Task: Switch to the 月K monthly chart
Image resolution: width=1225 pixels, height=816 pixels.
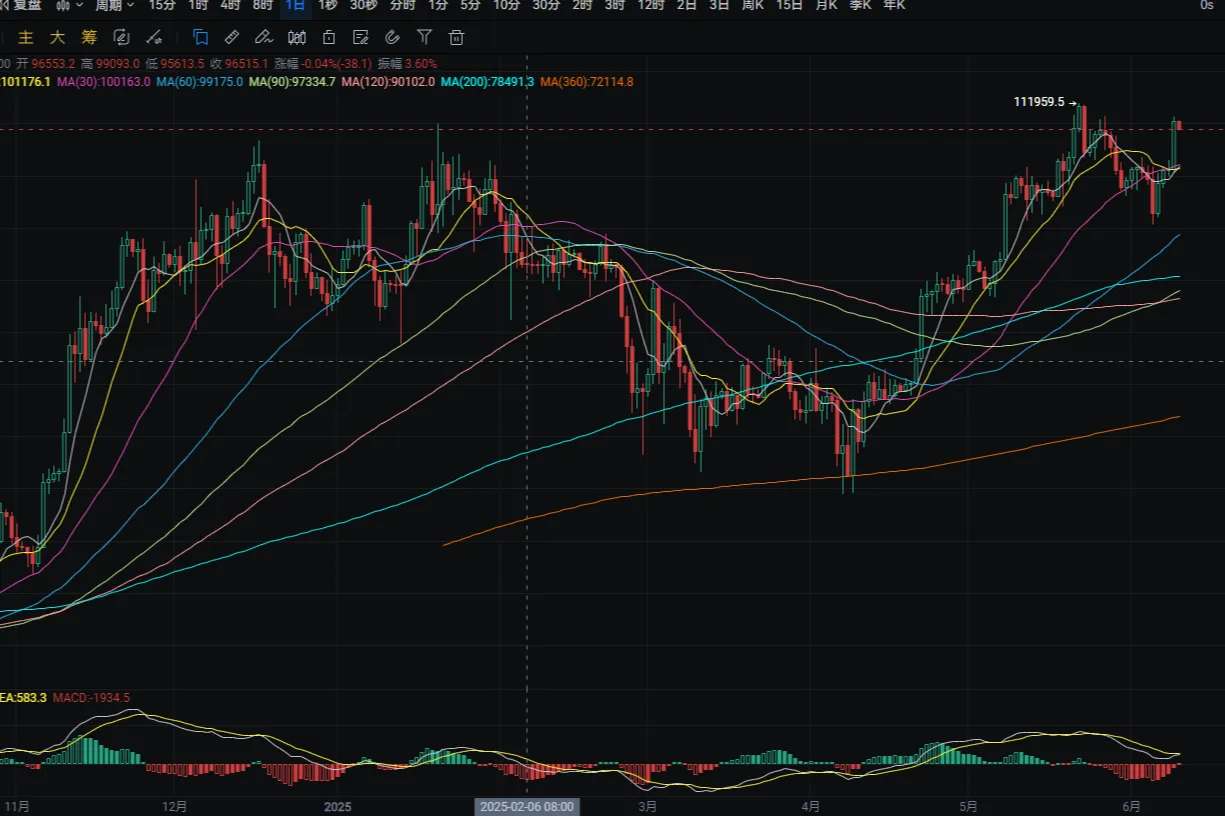Action: click(x=826, y=5)
